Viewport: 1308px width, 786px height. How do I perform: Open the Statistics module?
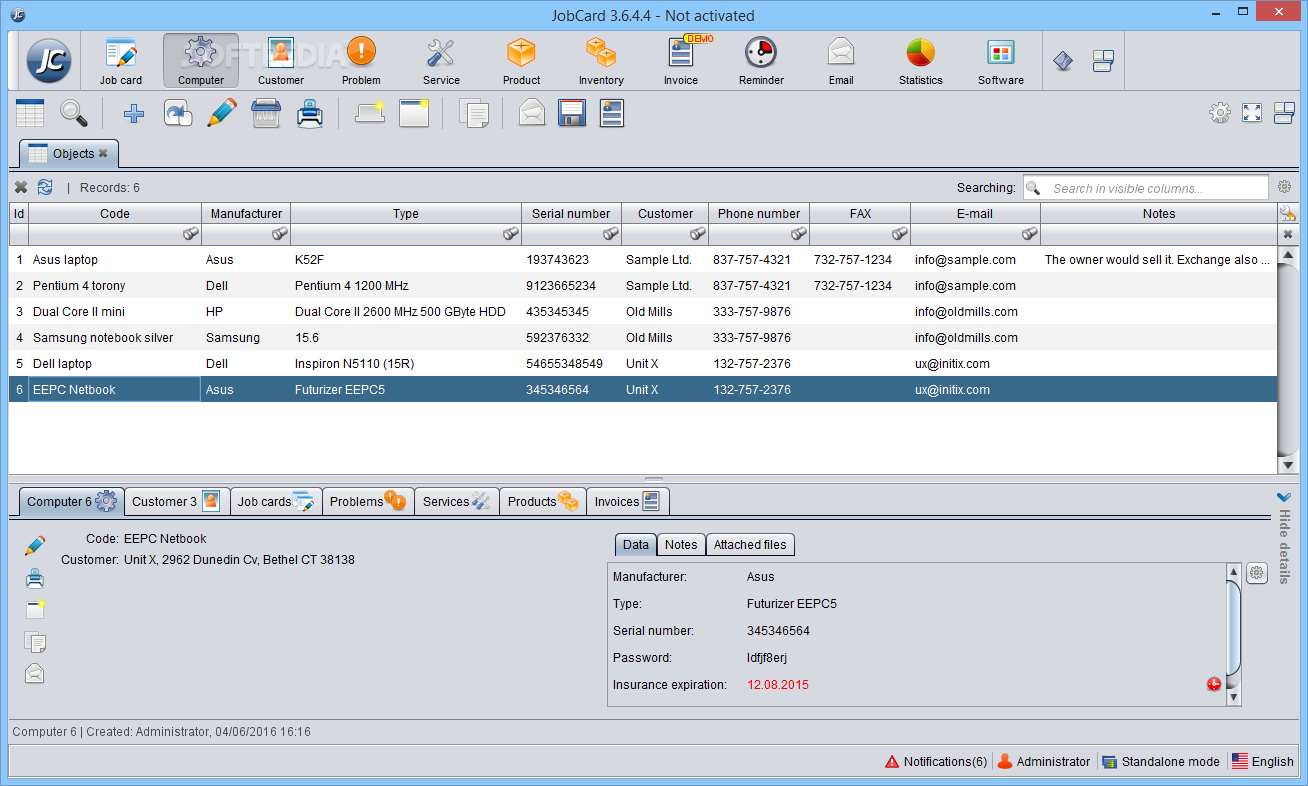(921, 61)
